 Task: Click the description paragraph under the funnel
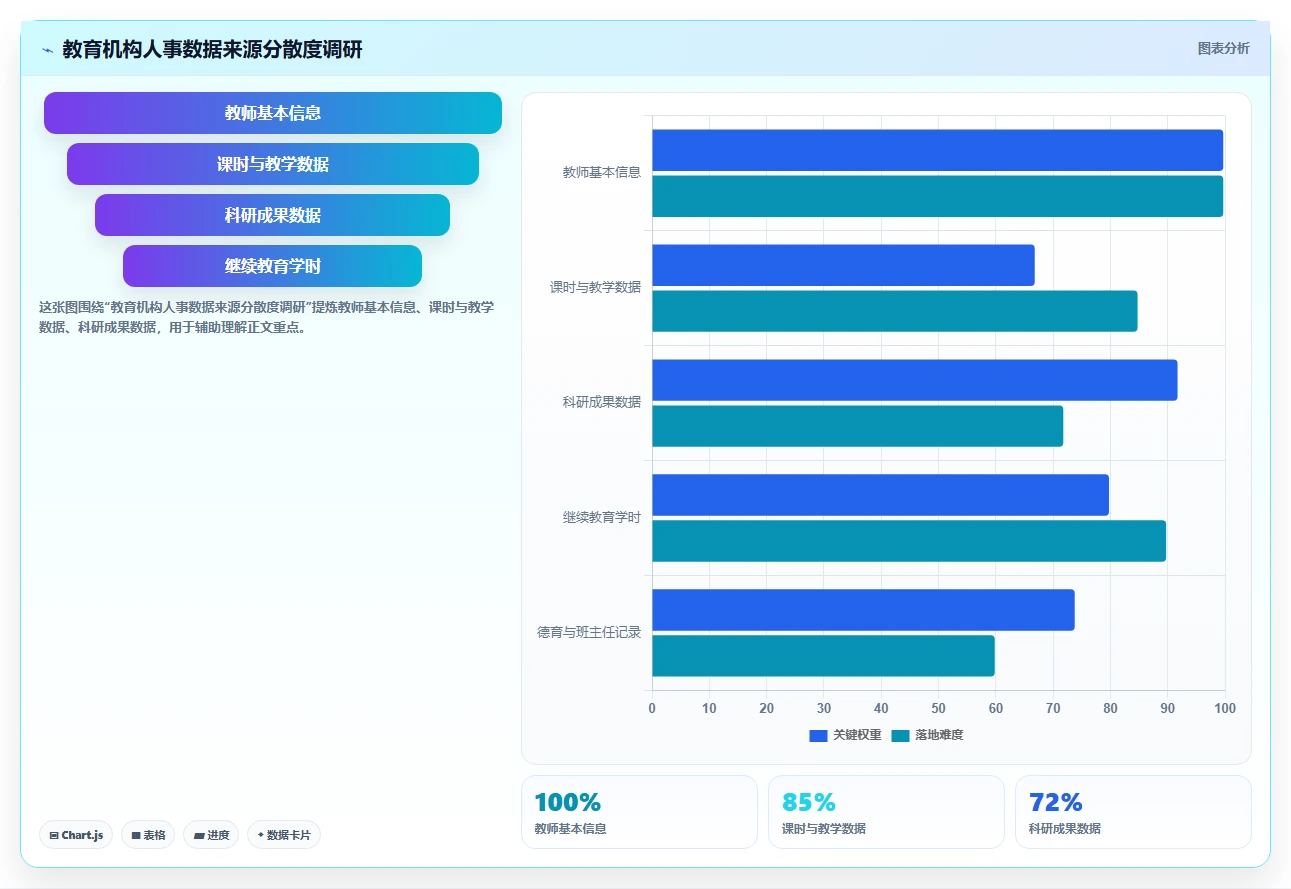coord(266,317)
